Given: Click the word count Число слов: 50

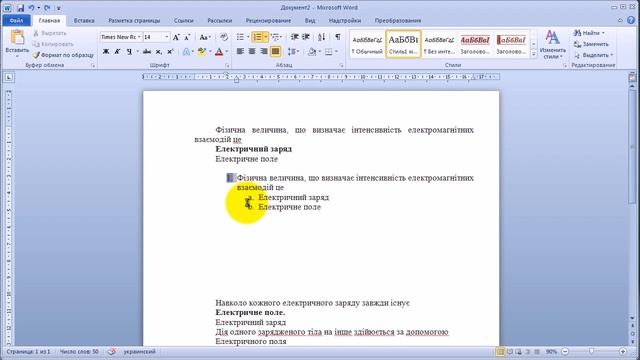Looking at the screenshot, I should (79, 351).
